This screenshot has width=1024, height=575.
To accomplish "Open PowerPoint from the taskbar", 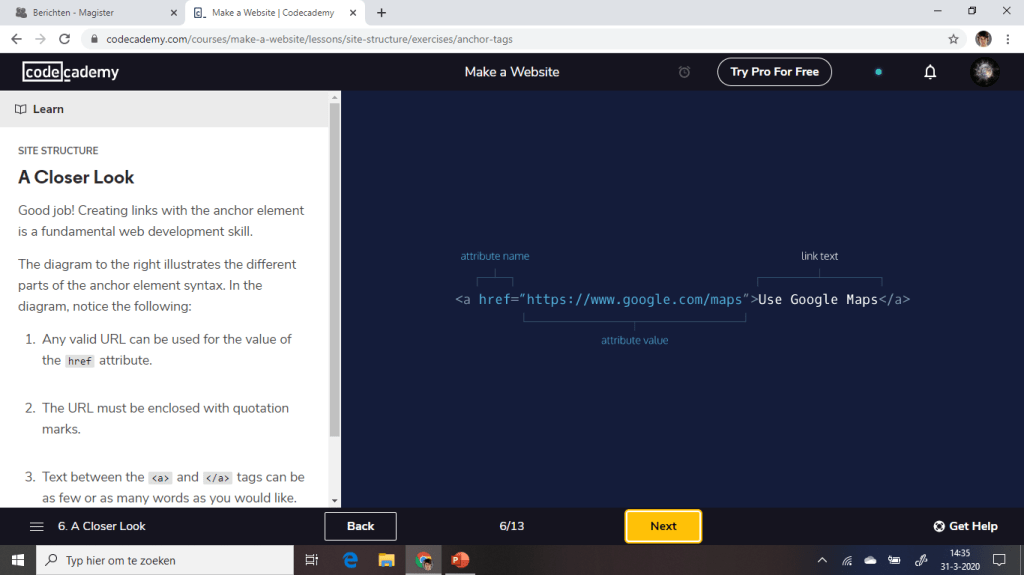I will (x=460, y=560).
